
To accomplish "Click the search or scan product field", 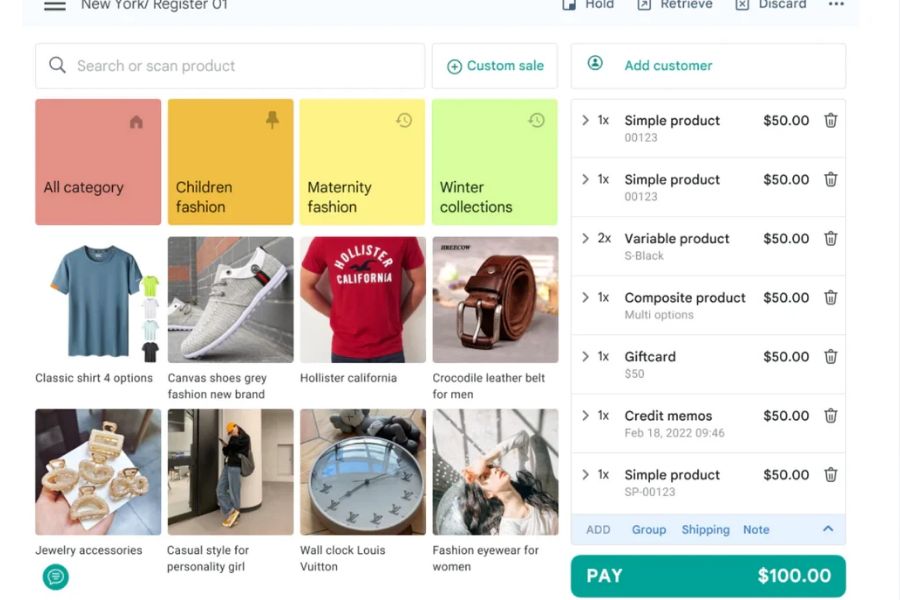I will pyautogui.click(x=230, y=66).
